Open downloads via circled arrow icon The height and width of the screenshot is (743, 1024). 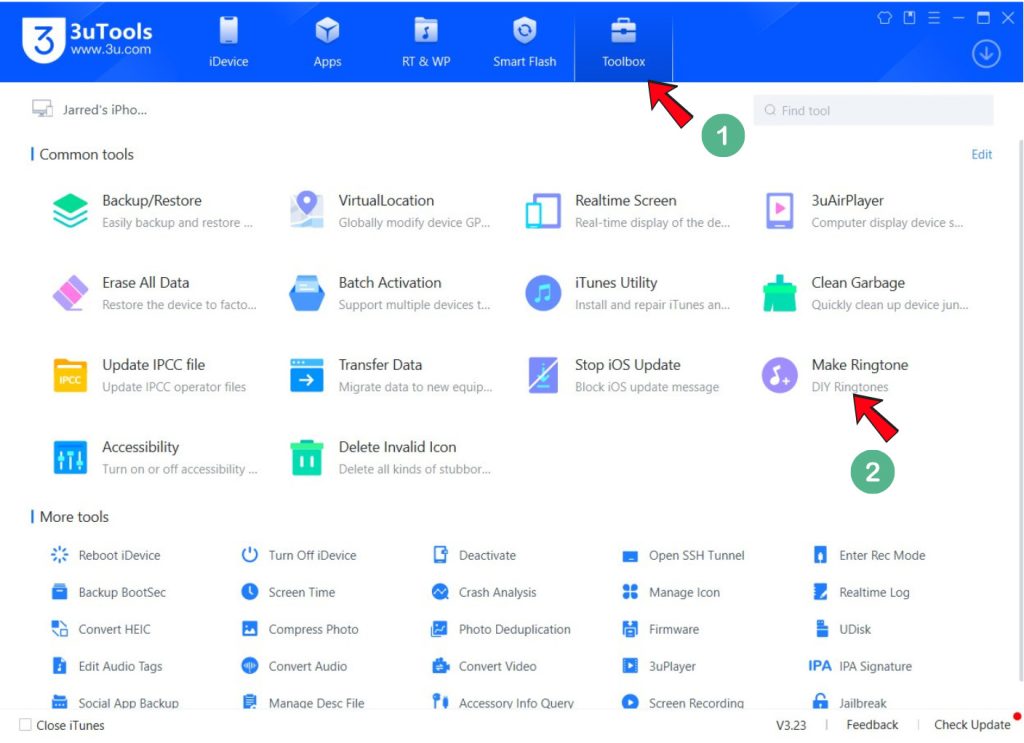985,54
